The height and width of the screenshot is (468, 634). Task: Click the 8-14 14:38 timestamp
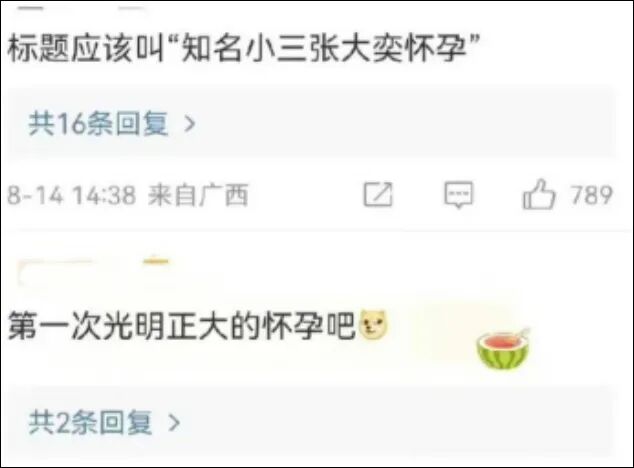point(72,195)
